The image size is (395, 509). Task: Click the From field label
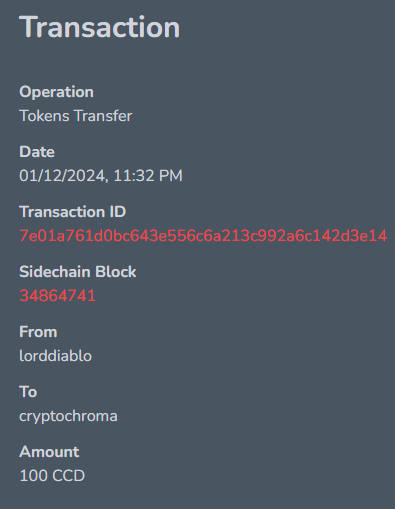pyautogui.click(x=38, y=332)
